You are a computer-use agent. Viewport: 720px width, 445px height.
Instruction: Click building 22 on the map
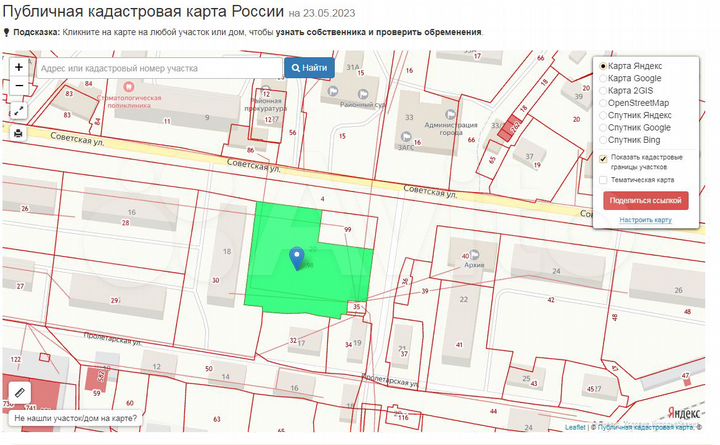coord(464,299)
